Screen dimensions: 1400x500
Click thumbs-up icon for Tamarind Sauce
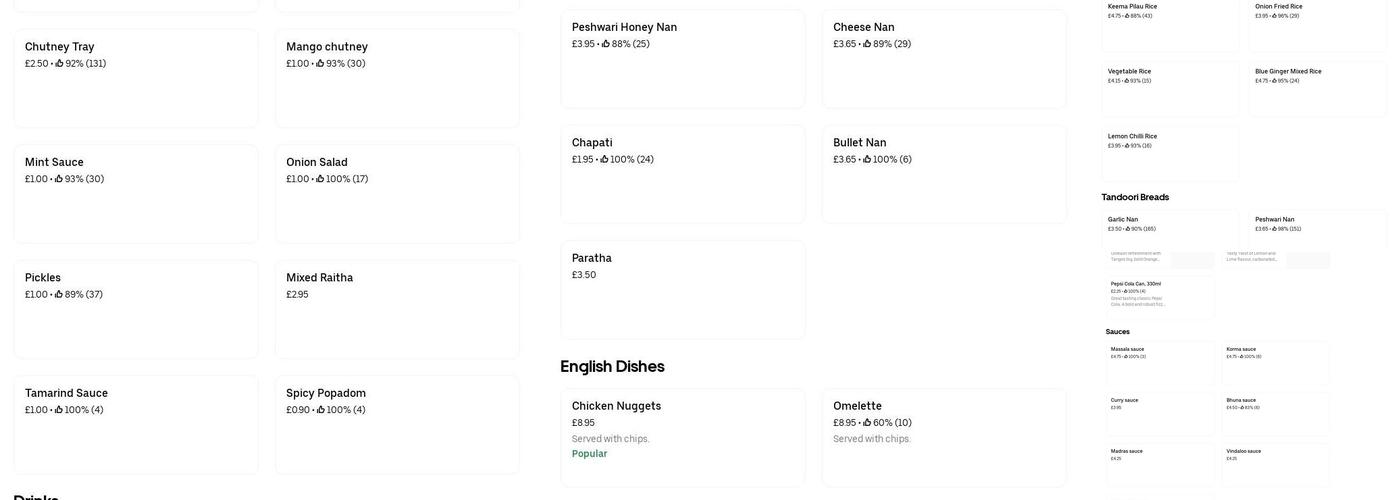coord(60,410)
